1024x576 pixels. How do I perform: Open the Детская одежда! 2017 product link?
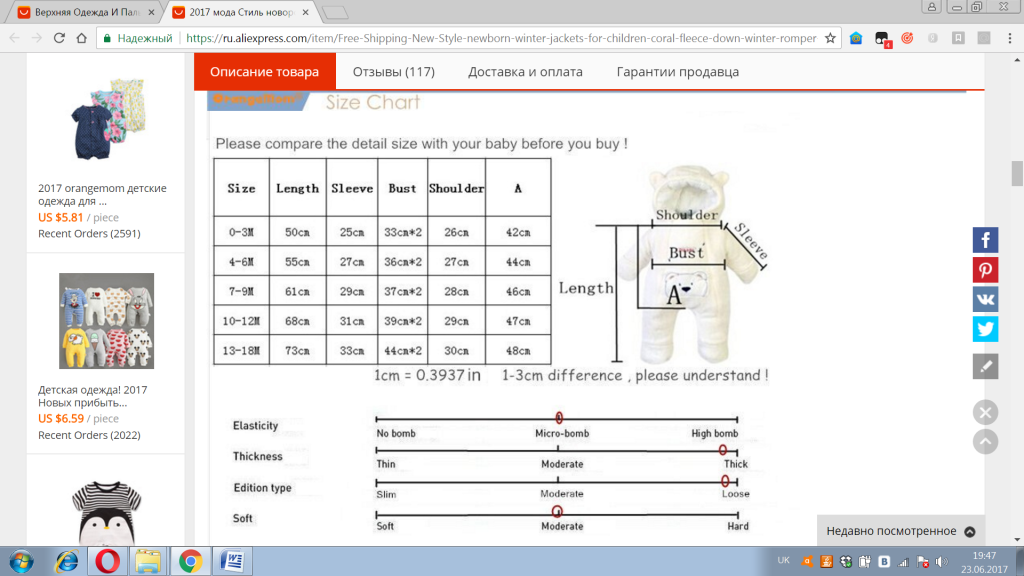pyautogui.click(x=92, y=396)
